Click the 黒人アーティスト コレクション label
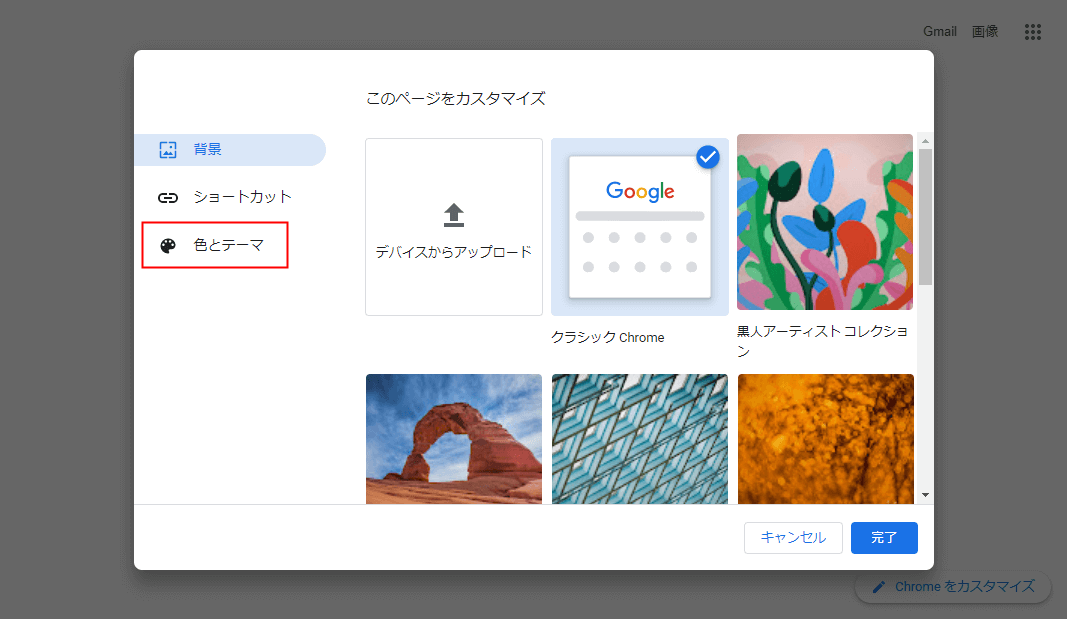 tap(823, 341)
